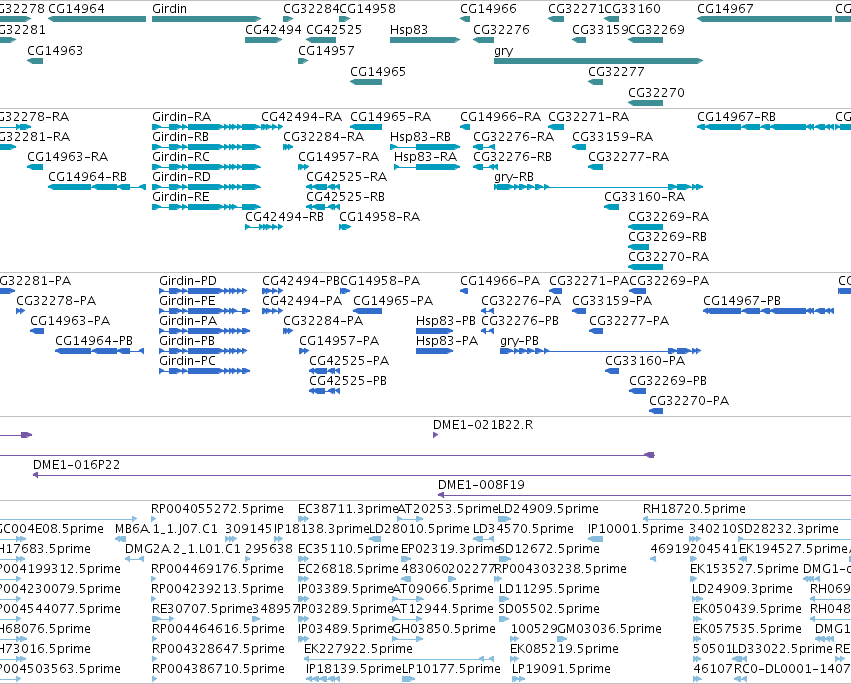Select the CG14964-PB protein feature

pos(99,351)
